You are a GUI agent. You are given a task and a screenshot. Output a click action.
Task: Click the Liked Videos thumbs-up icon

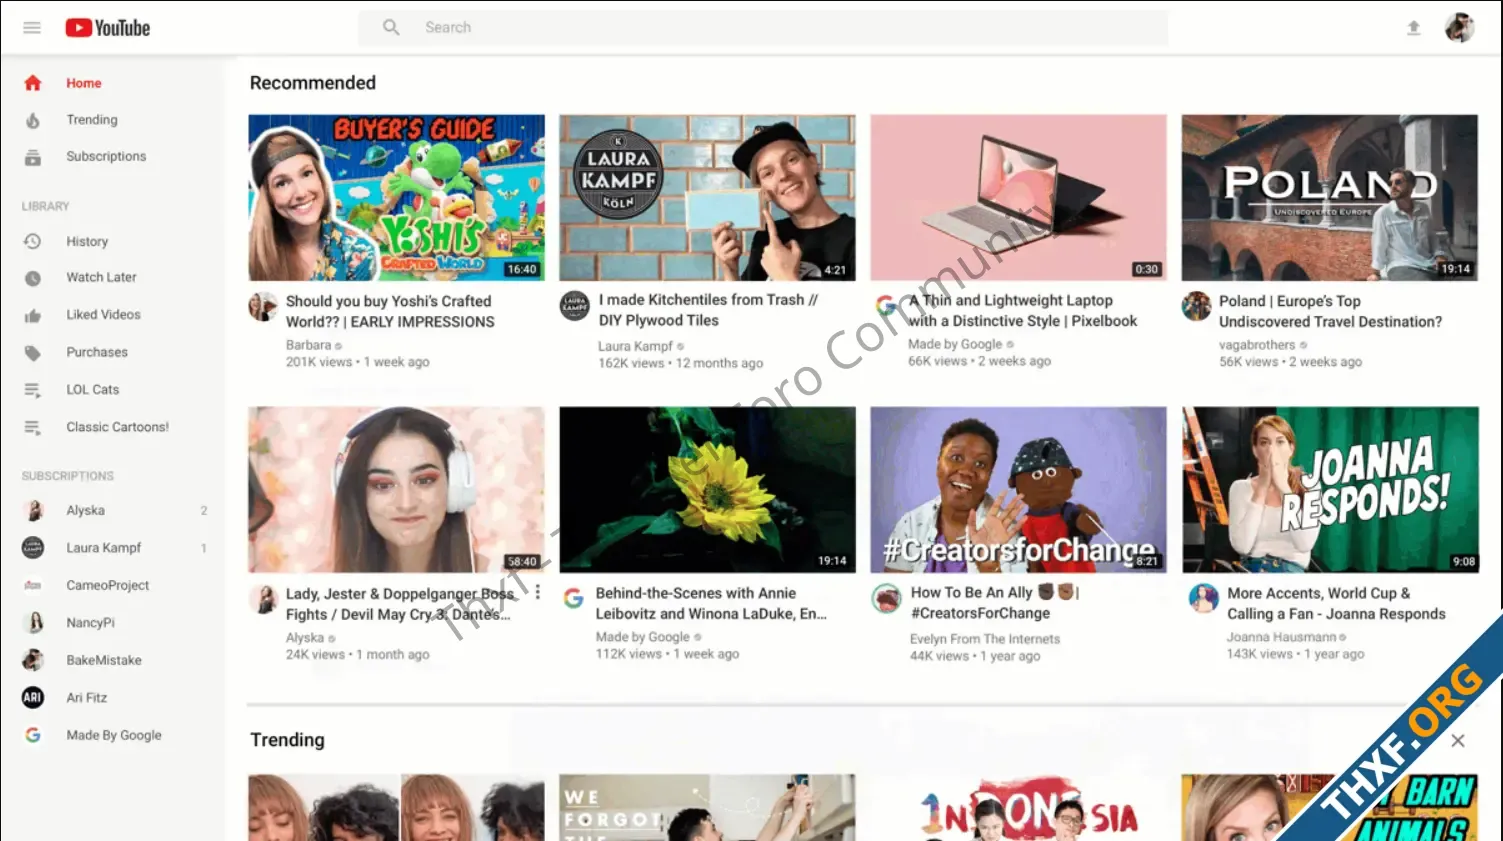(x=33, y=316)
